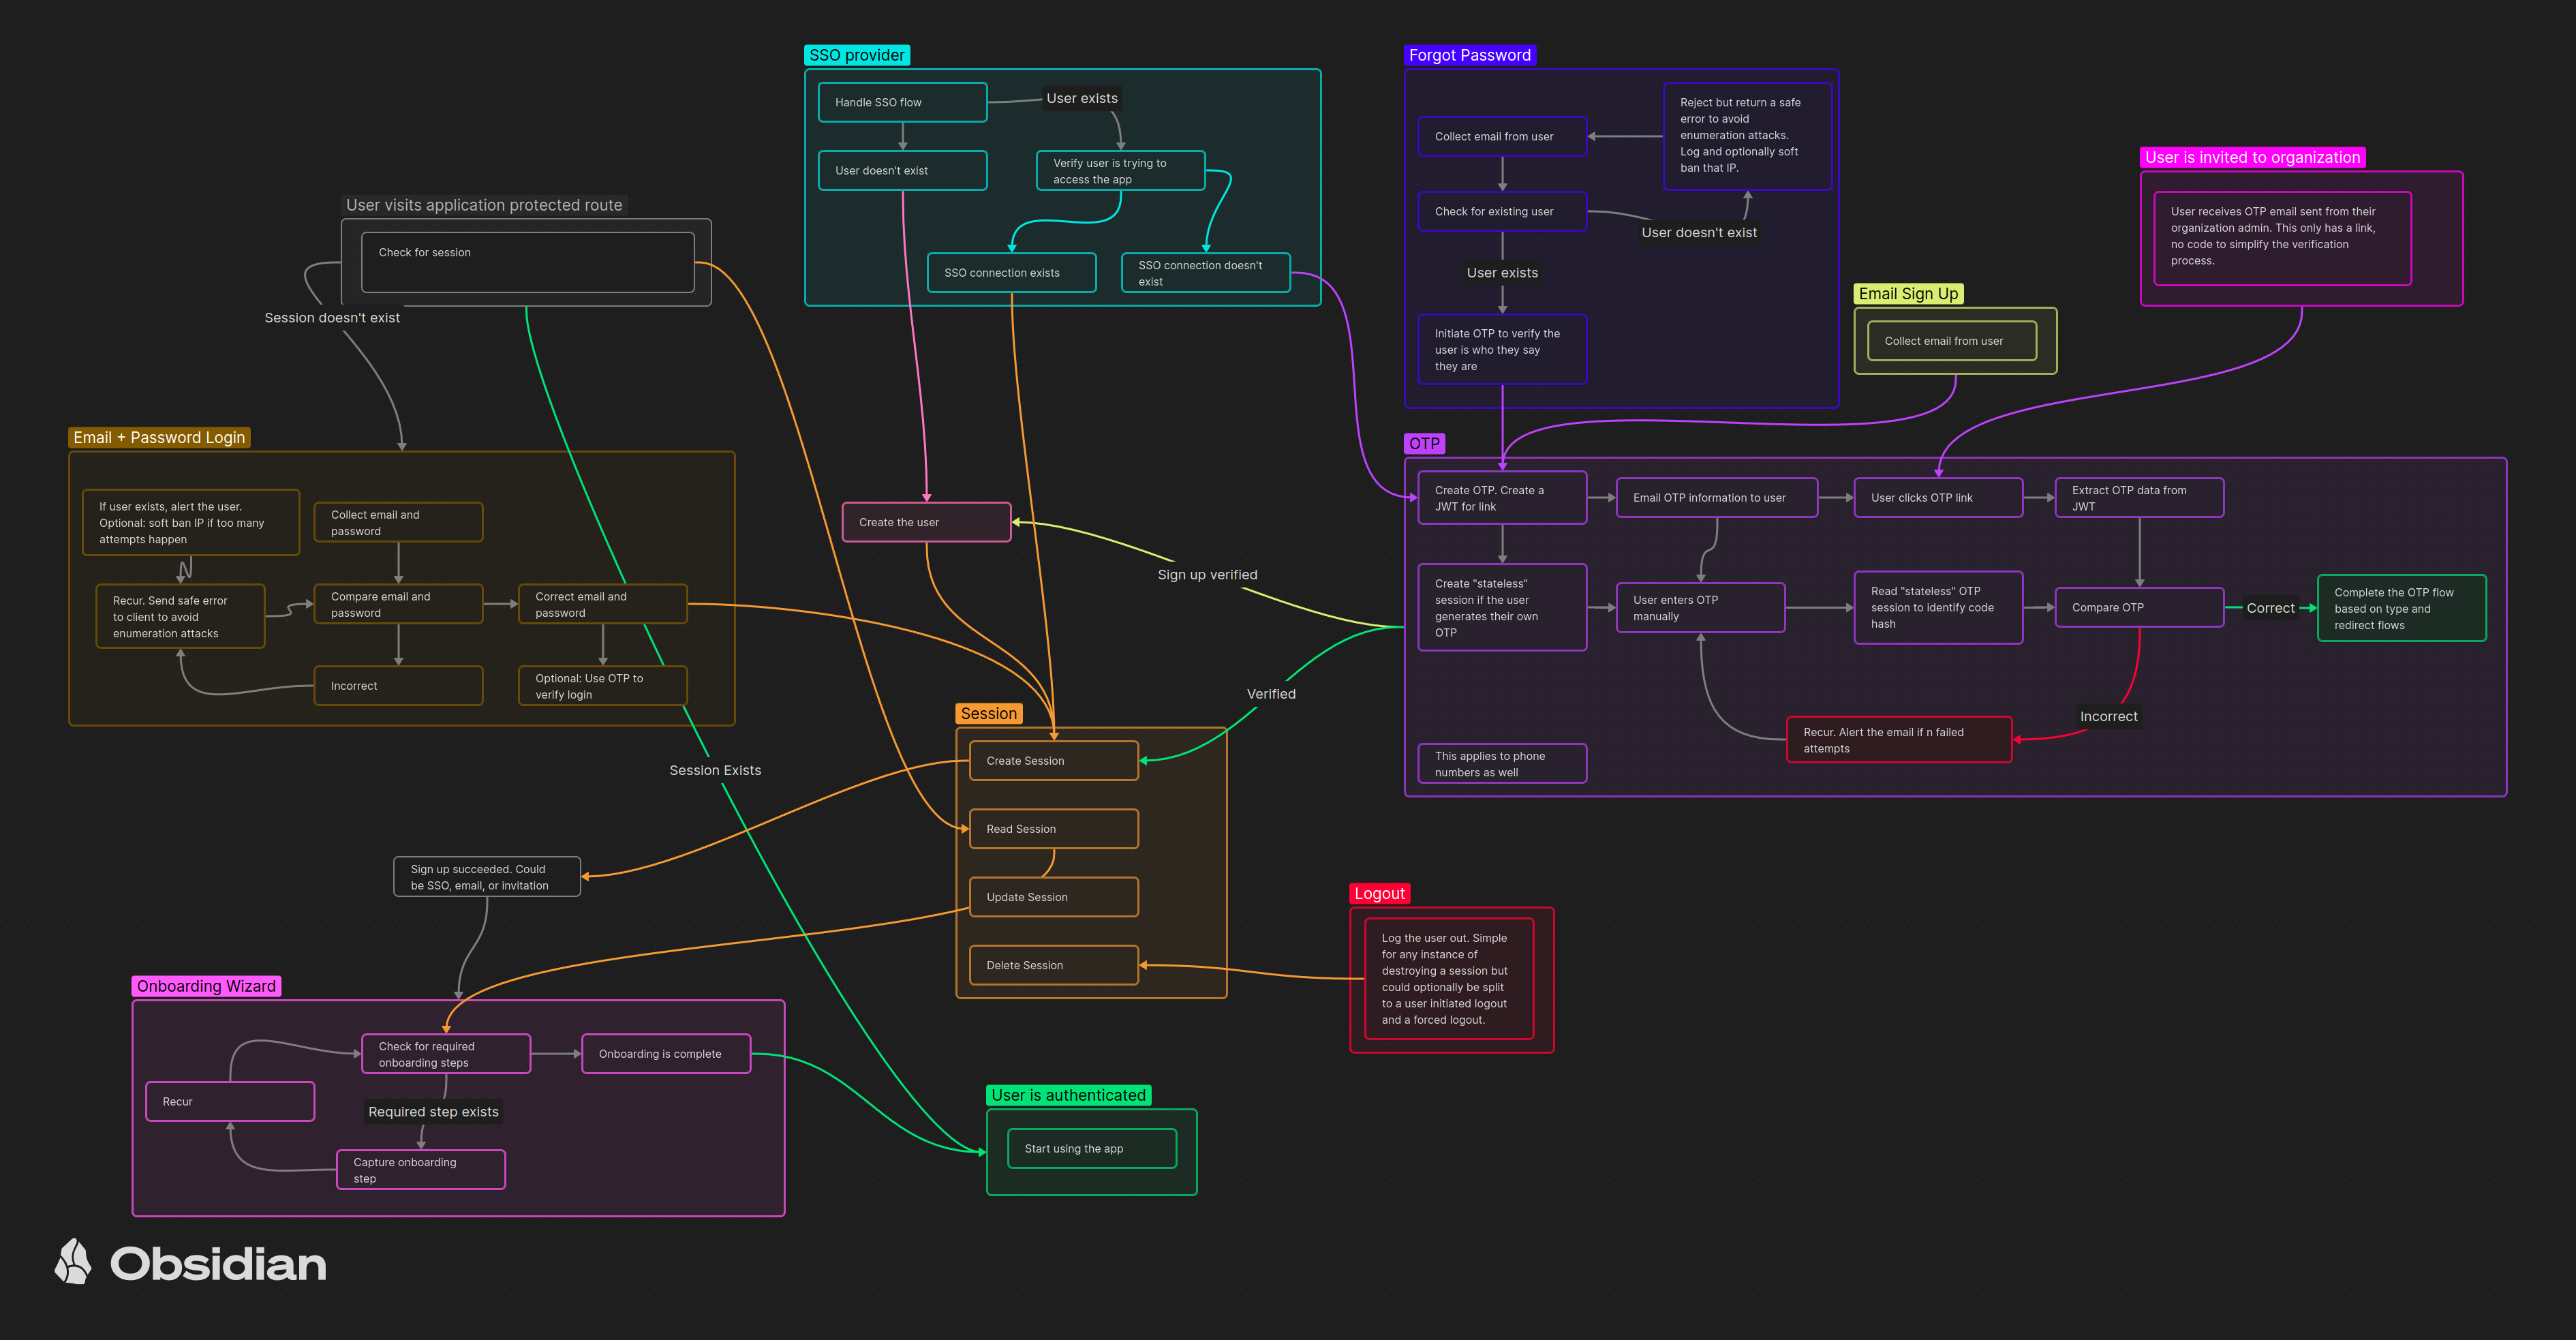This screenshot has height=1340, width=2576.
Task: Select the Create the user node
Action: [x=926, y=522]
